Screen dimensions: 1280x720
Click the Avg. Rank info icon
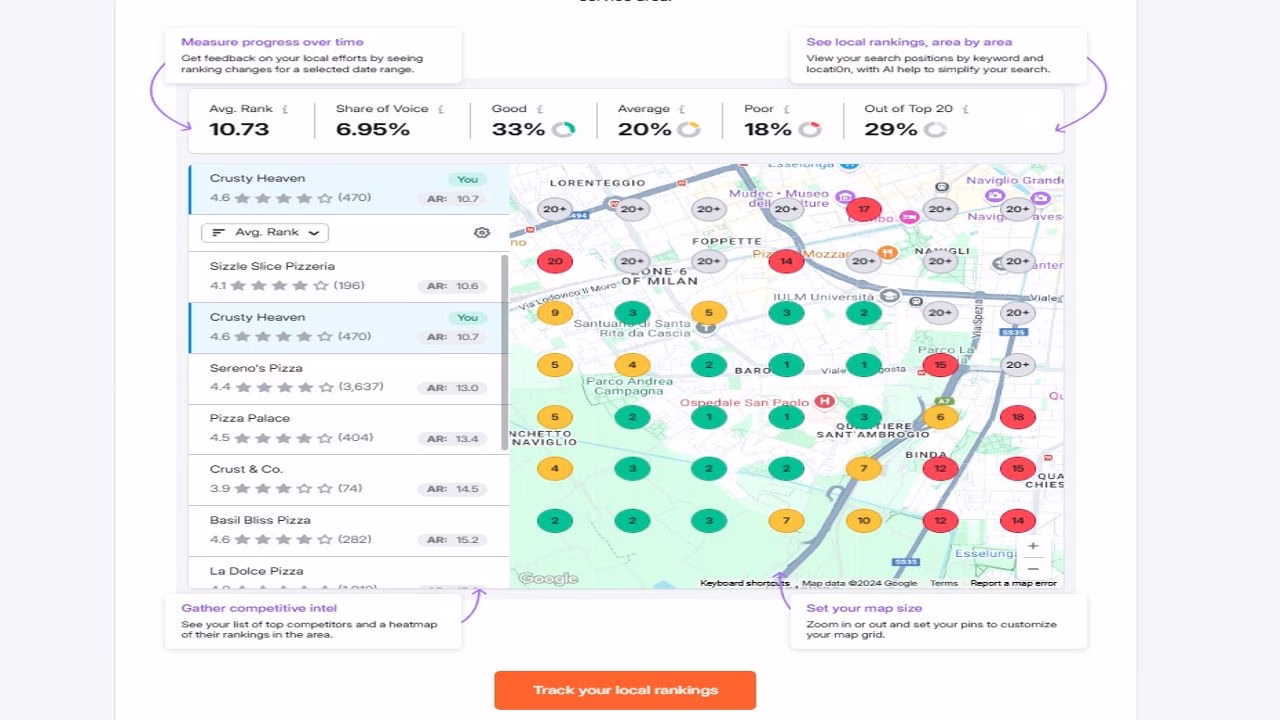(286, 108)
